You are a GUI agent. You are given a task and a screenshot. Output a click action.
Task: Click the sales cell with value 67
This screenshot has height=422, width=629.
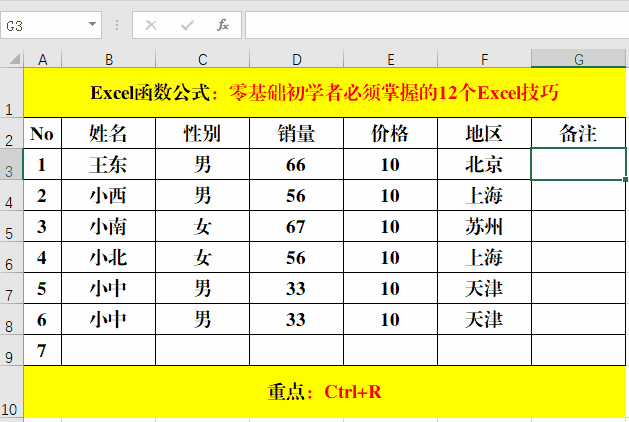[x=296, y=226]
